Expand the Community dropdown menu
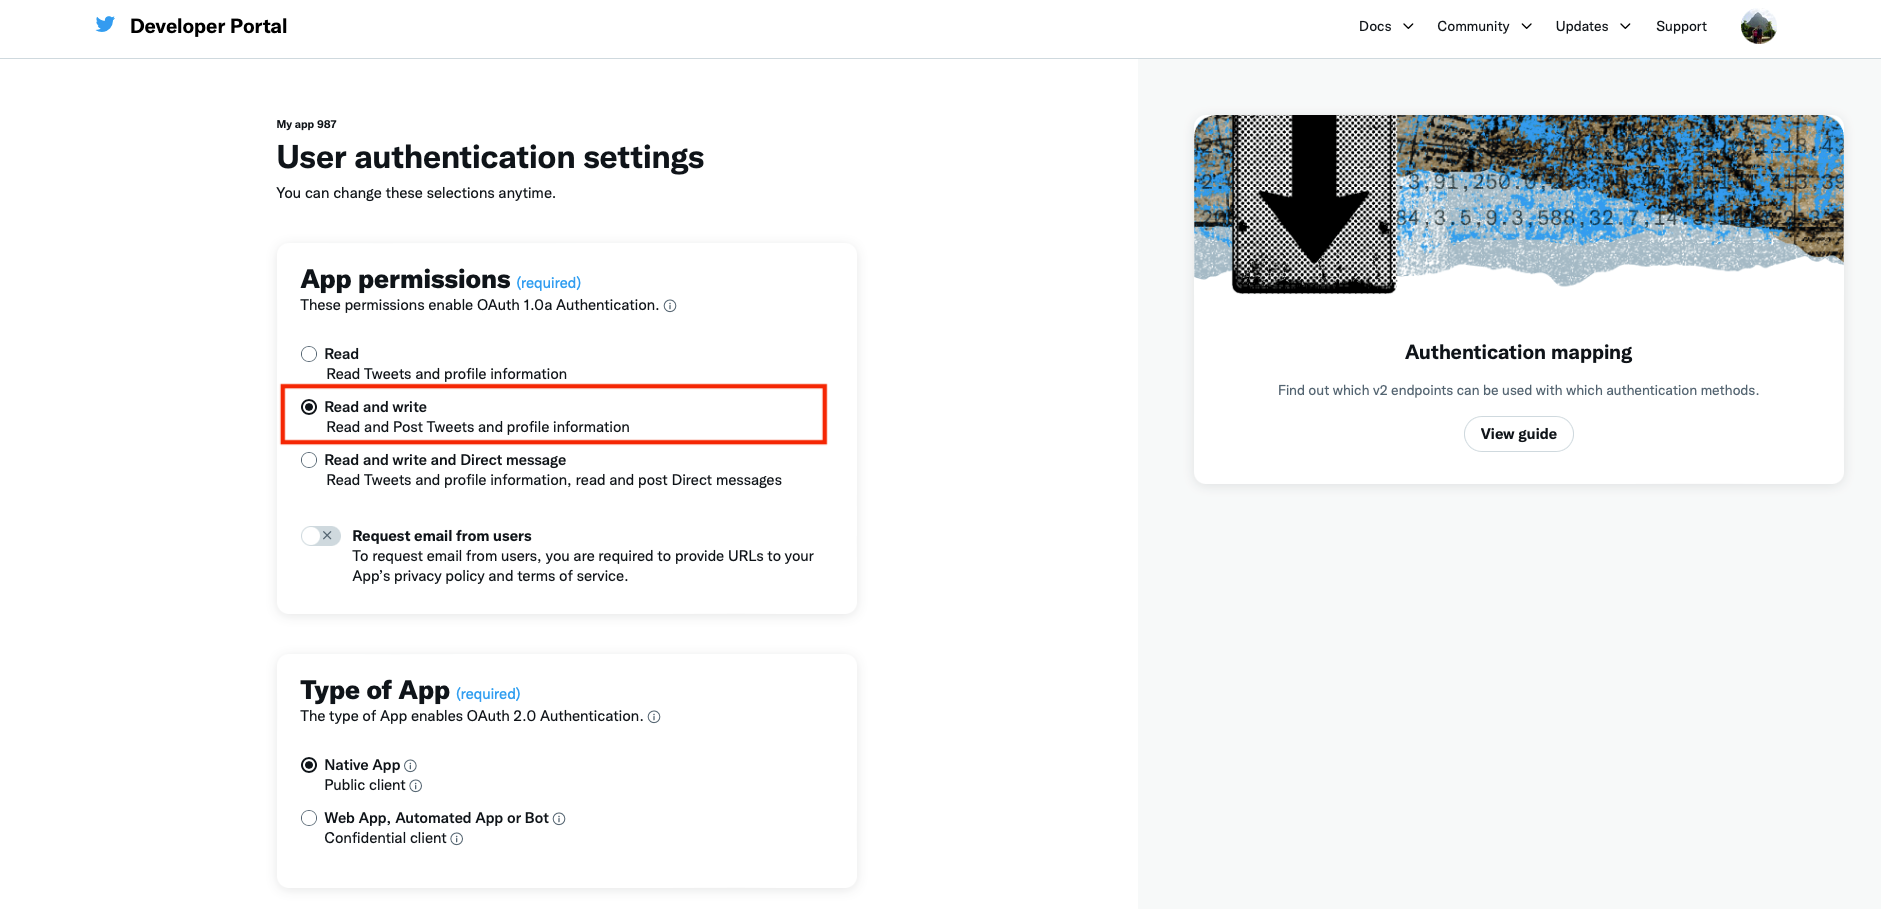 point(1484,26)
